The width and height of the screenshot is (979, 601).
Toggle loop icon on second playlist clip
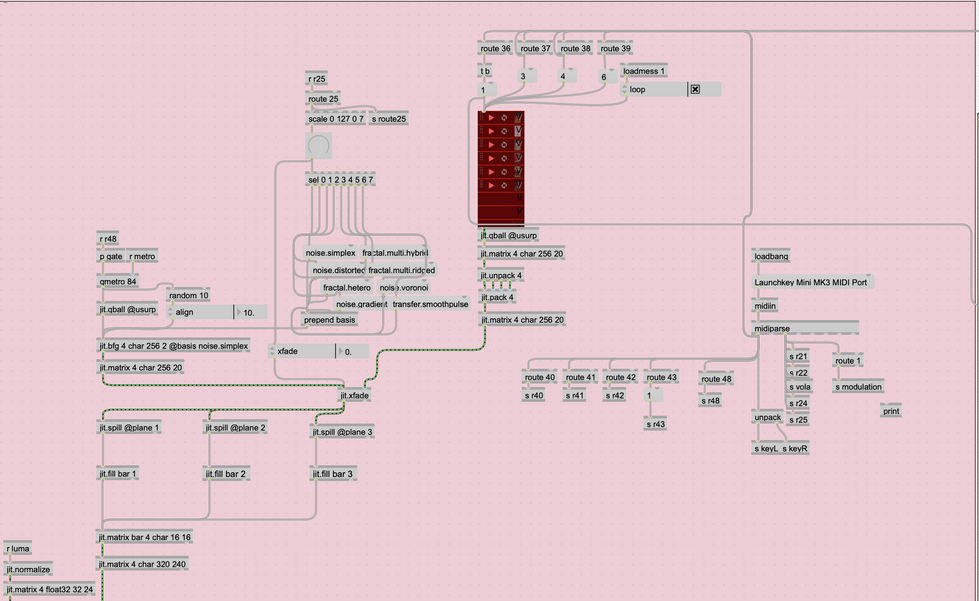click(504, 131)
